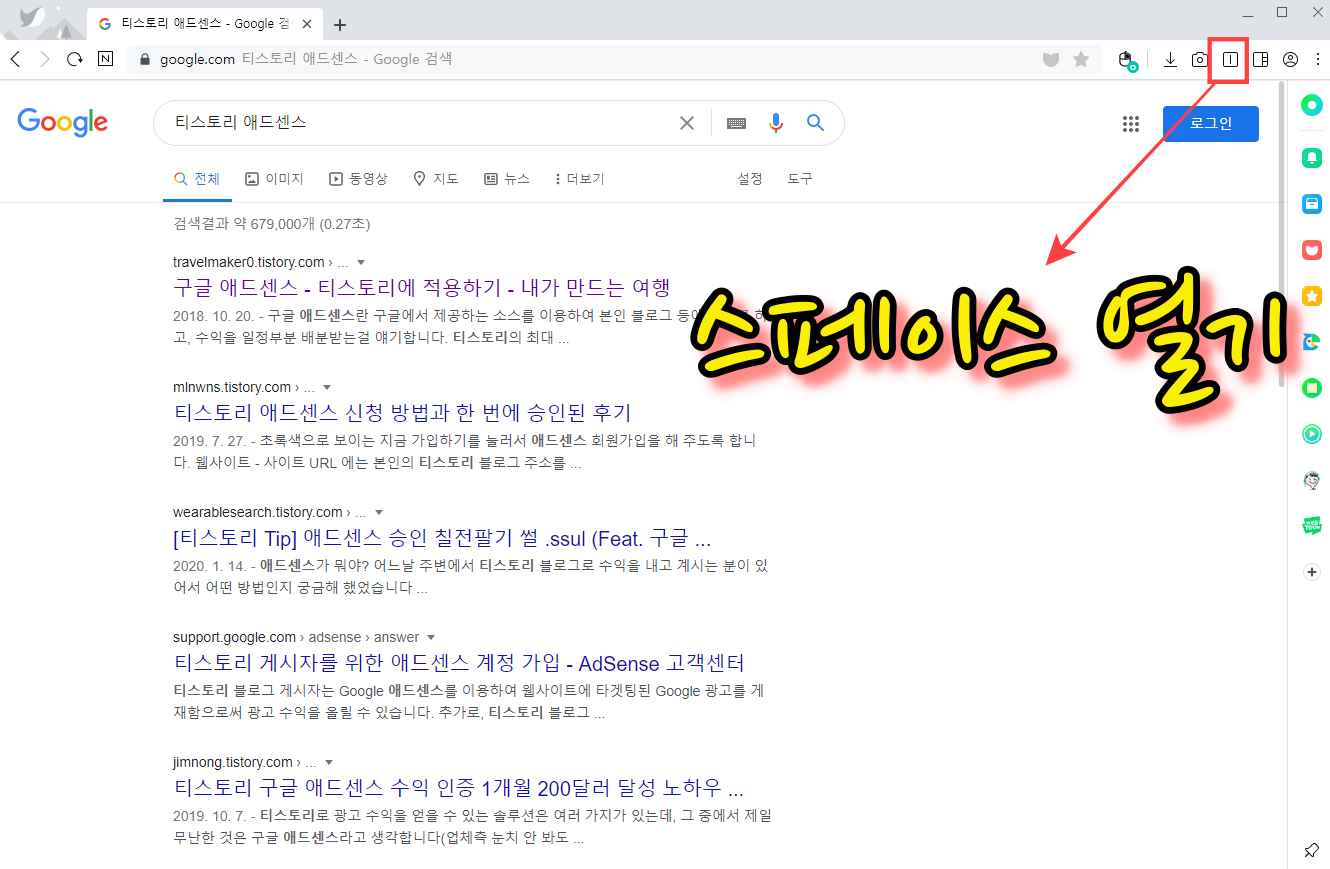Open a new tab with plus button

[x=340, y=24]
